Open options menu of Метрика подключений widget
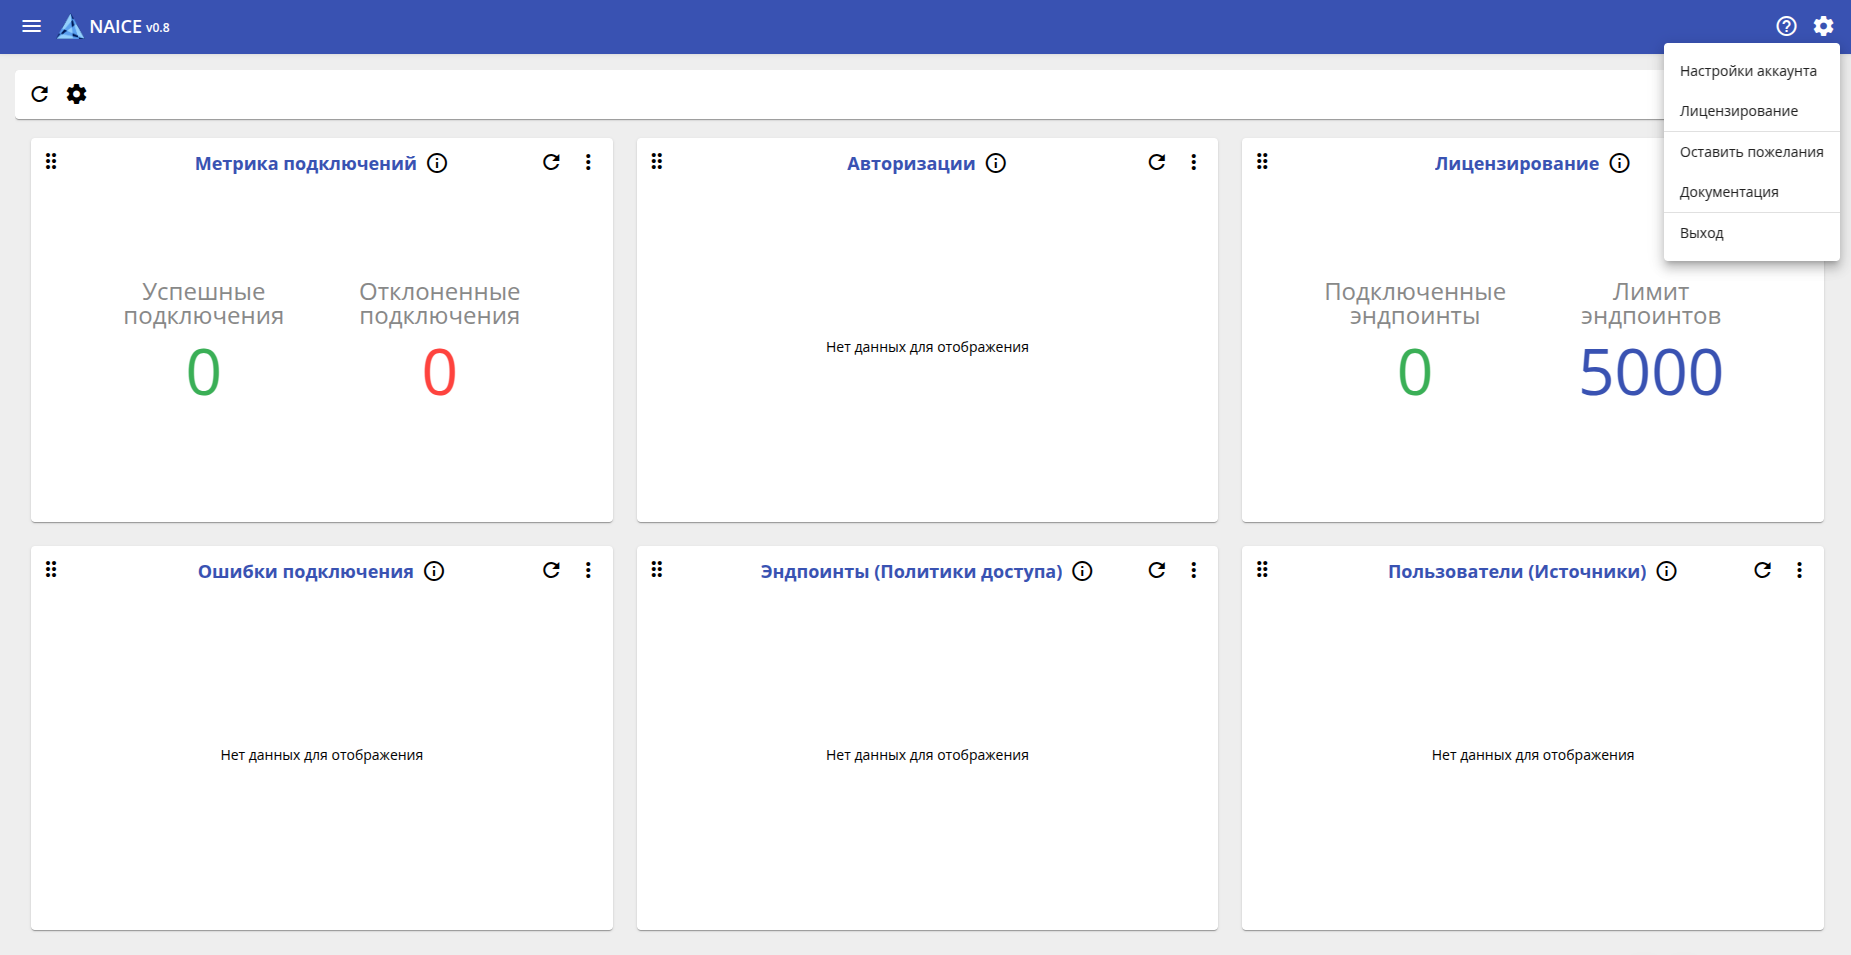The width and height of the screenshot is (1851, 955). pyautogui.click(x=588, y=162)
